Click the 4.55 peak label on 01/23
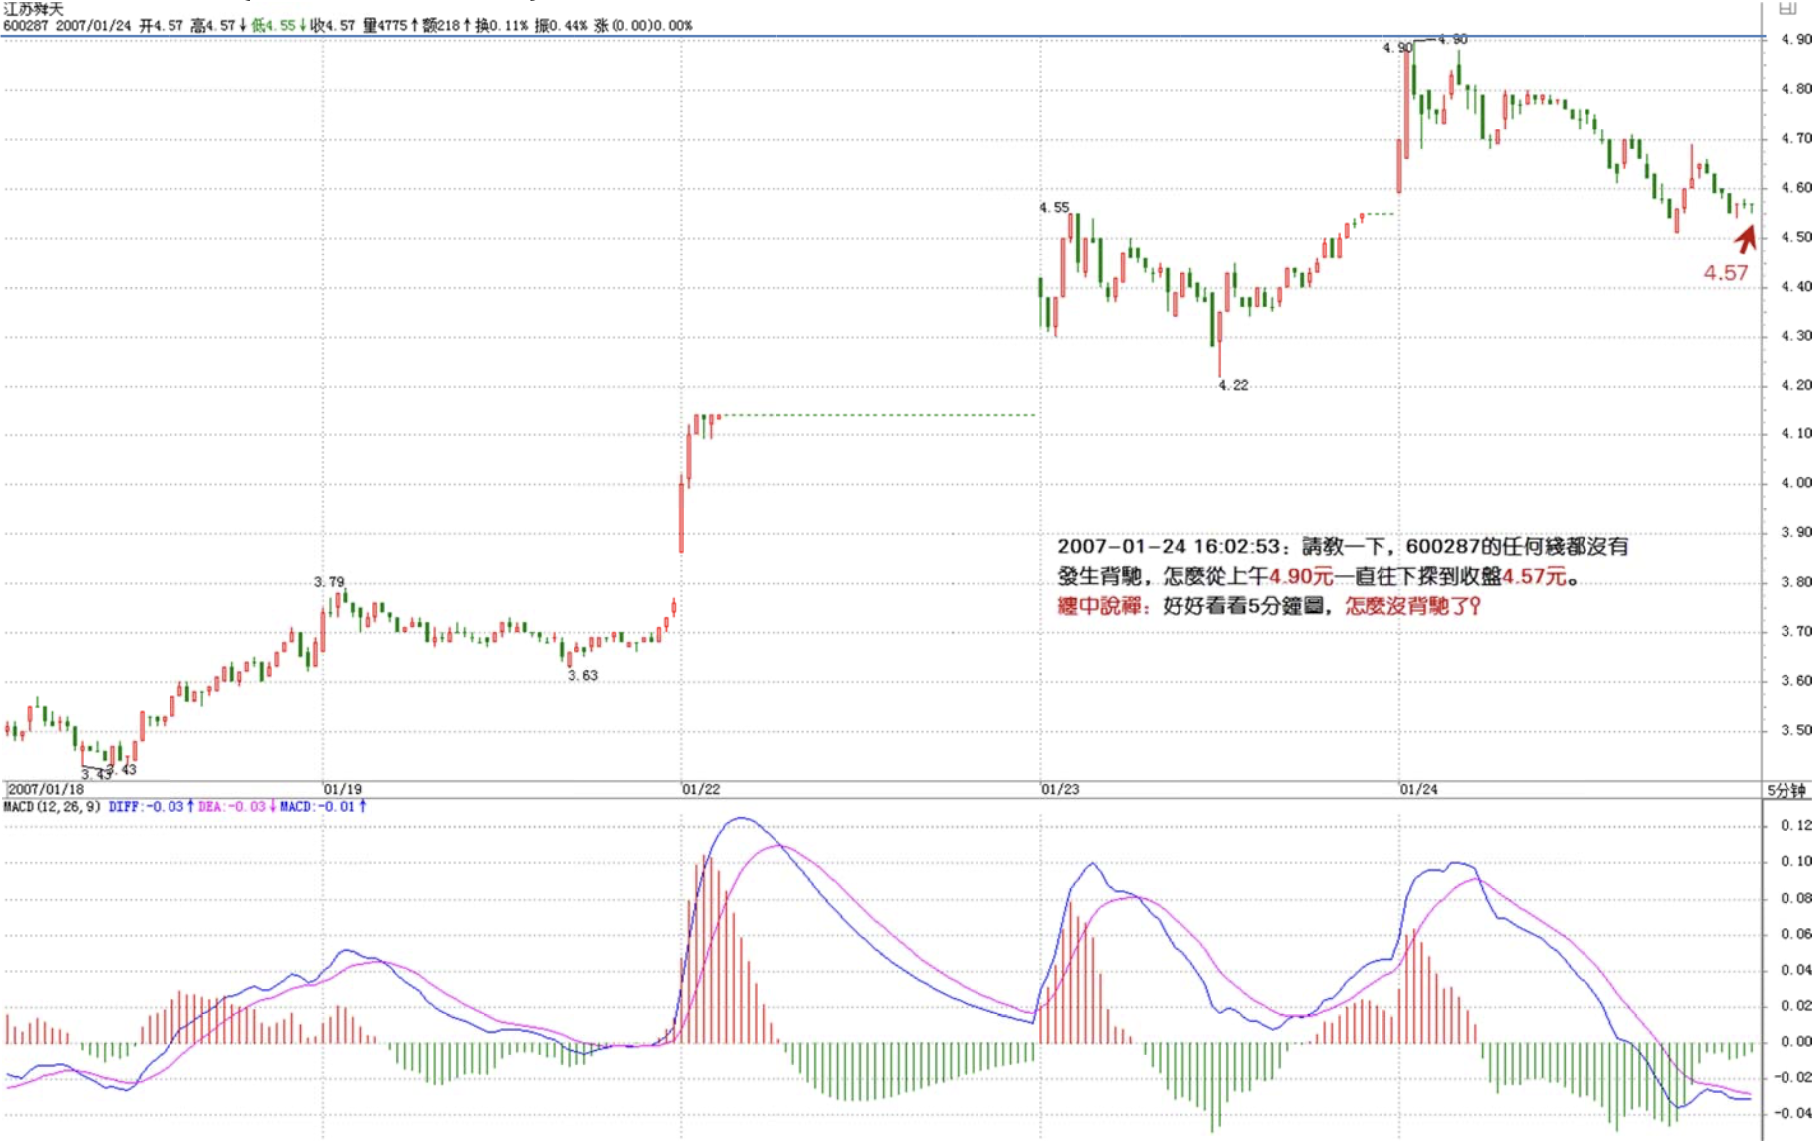 click(1054, 208)
